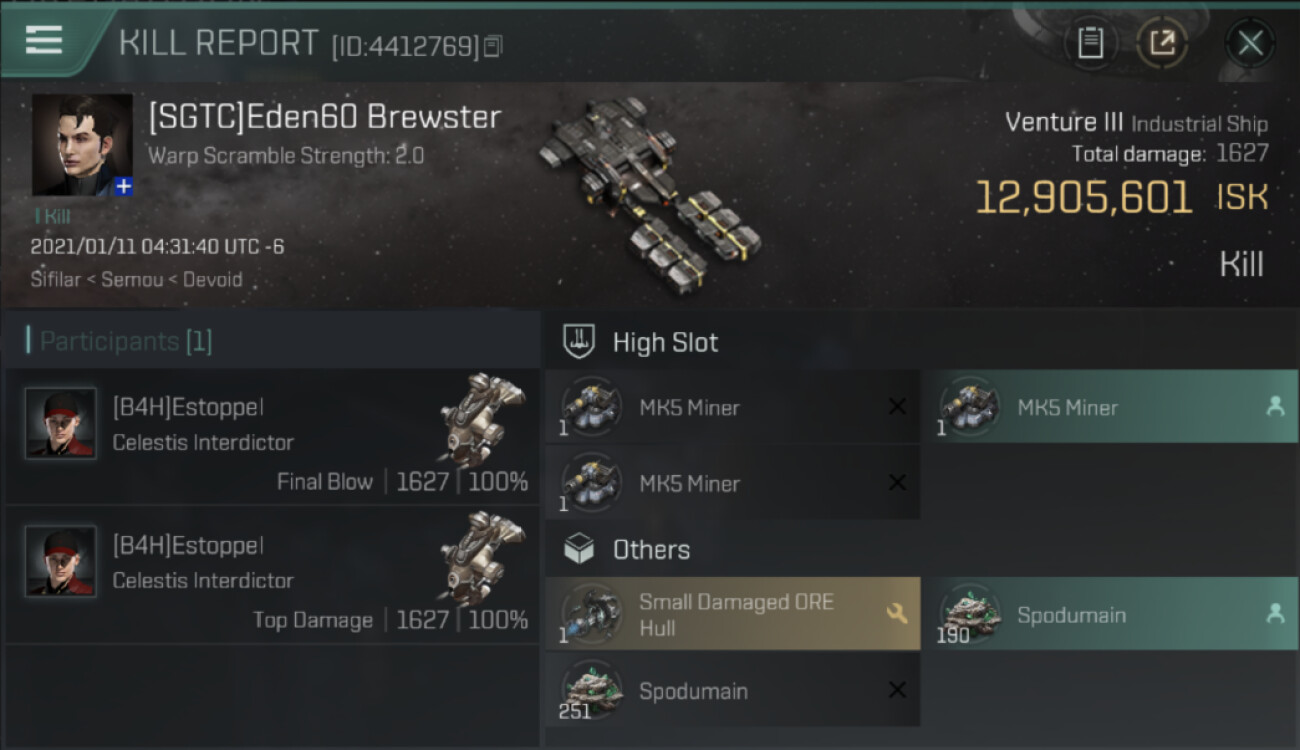1300x750 pixels.
Task: Click the Others section cube icon
Action: [x=580, y=549]
